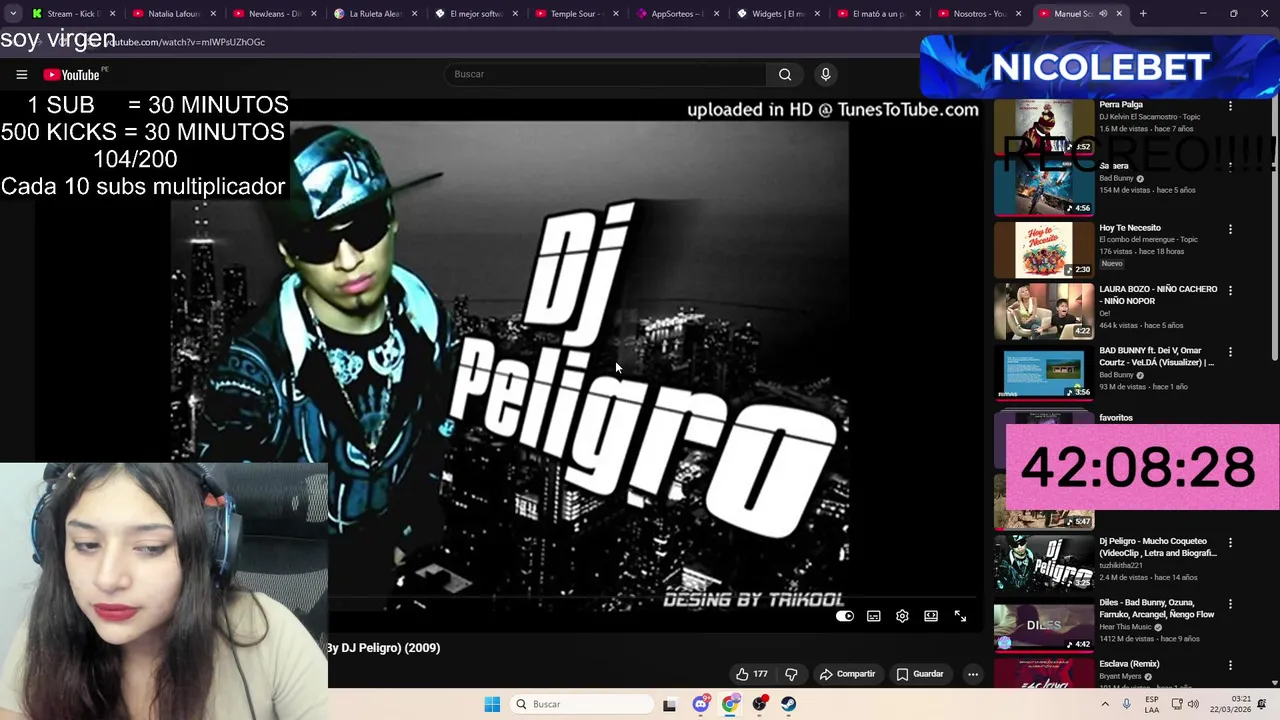Turn on subtitles in the player

pos(874,616)
